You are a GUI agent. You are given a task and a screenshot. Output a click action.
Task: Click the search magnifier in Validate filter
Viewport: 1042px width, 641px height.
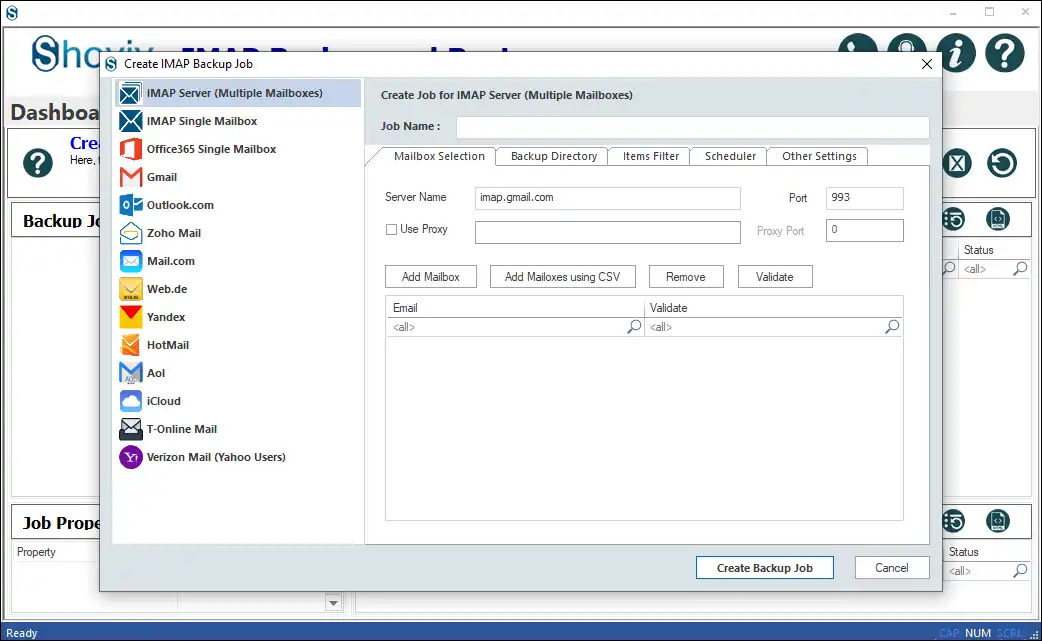(892, 326)
